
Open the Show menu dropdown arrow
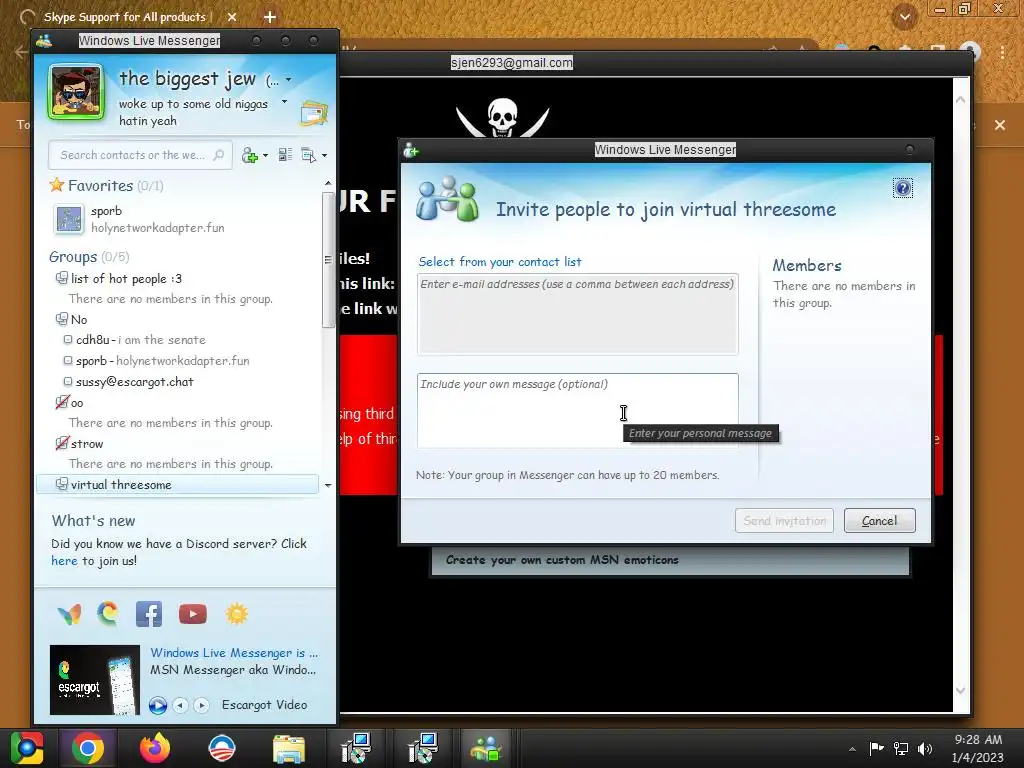click(325, 155)
